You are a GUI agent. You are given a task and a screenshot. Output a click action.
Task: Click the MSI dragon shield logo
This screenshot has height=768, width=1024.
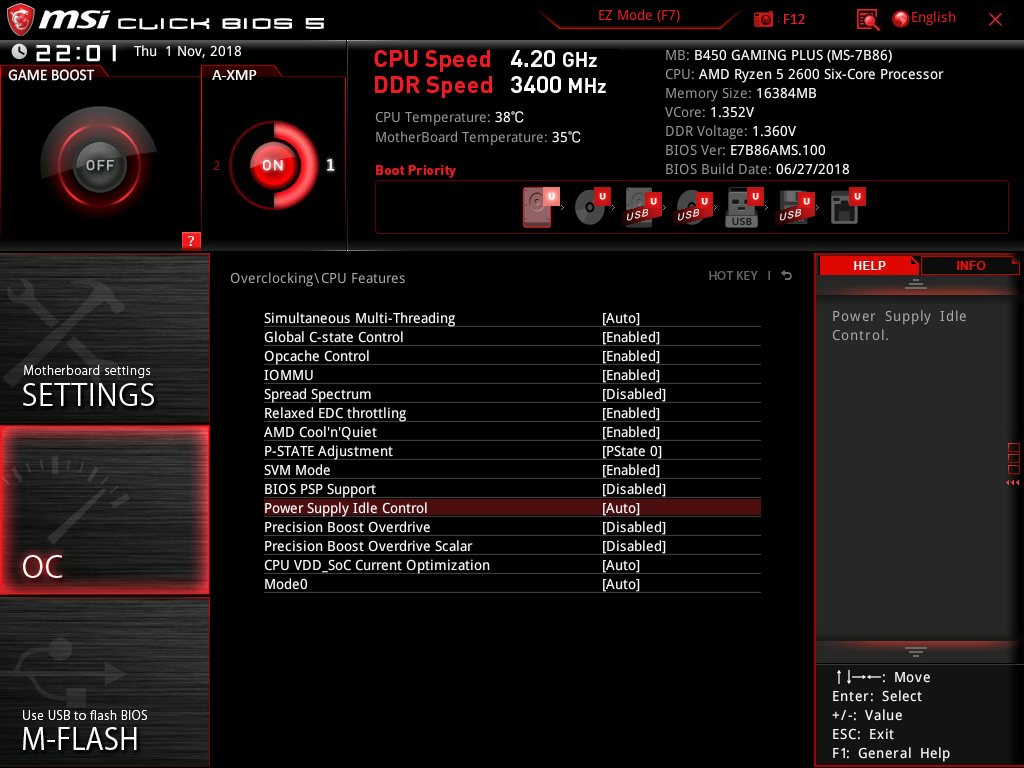pyautogui.click(x=20, y=20)
